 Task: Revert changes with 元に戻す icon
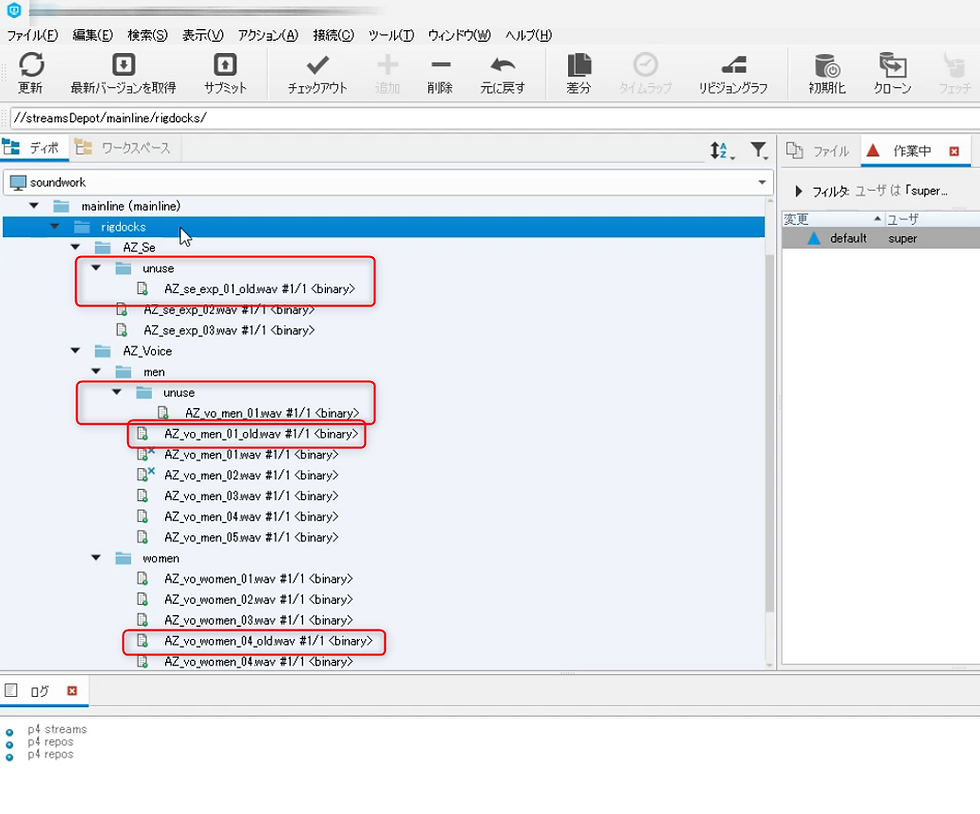(502, 64)
